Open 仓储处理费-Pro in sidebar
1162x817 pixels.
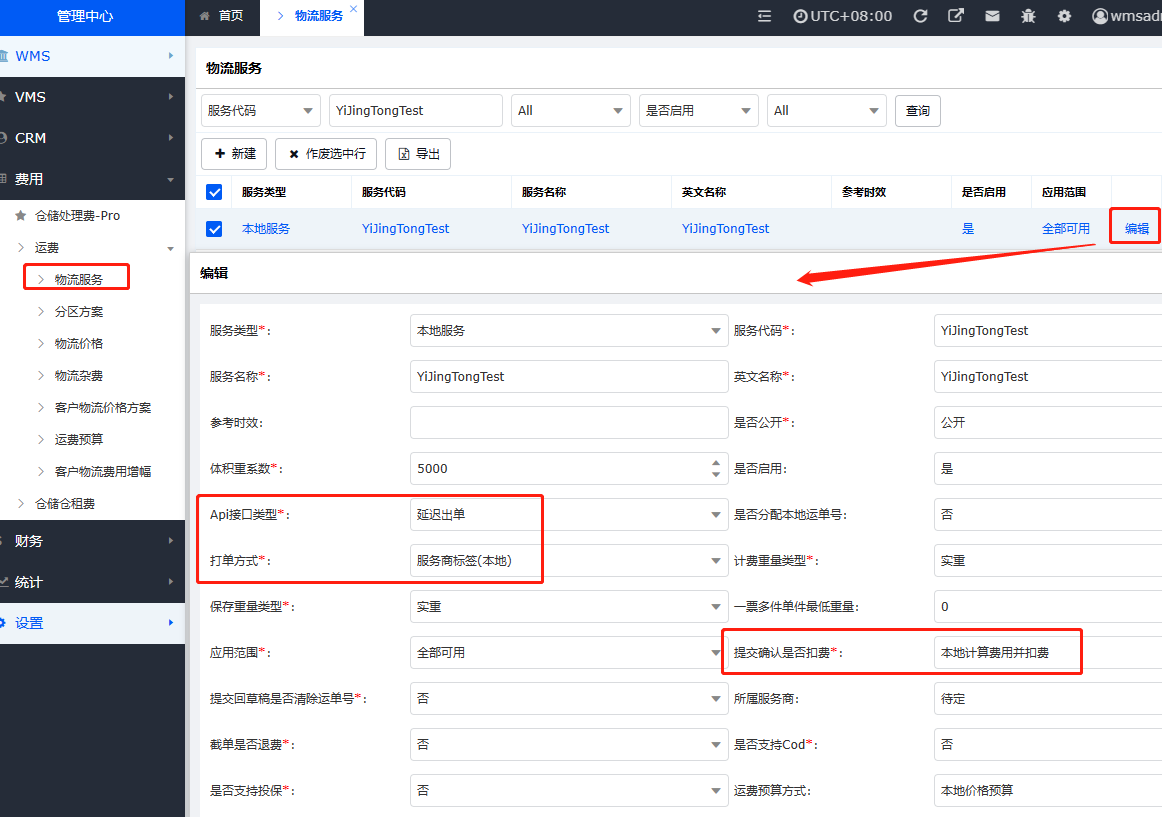pos(77,216)
